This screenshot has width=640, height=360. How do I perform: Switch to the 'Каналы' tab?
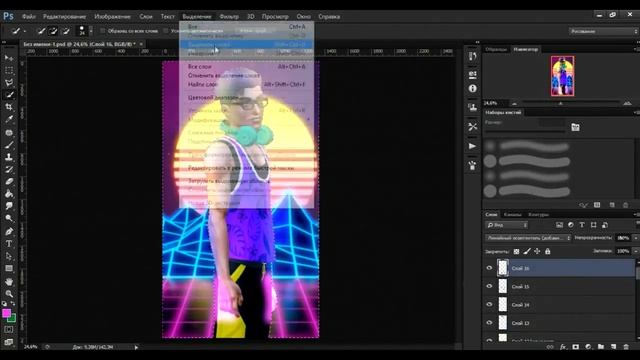[512, 214]
